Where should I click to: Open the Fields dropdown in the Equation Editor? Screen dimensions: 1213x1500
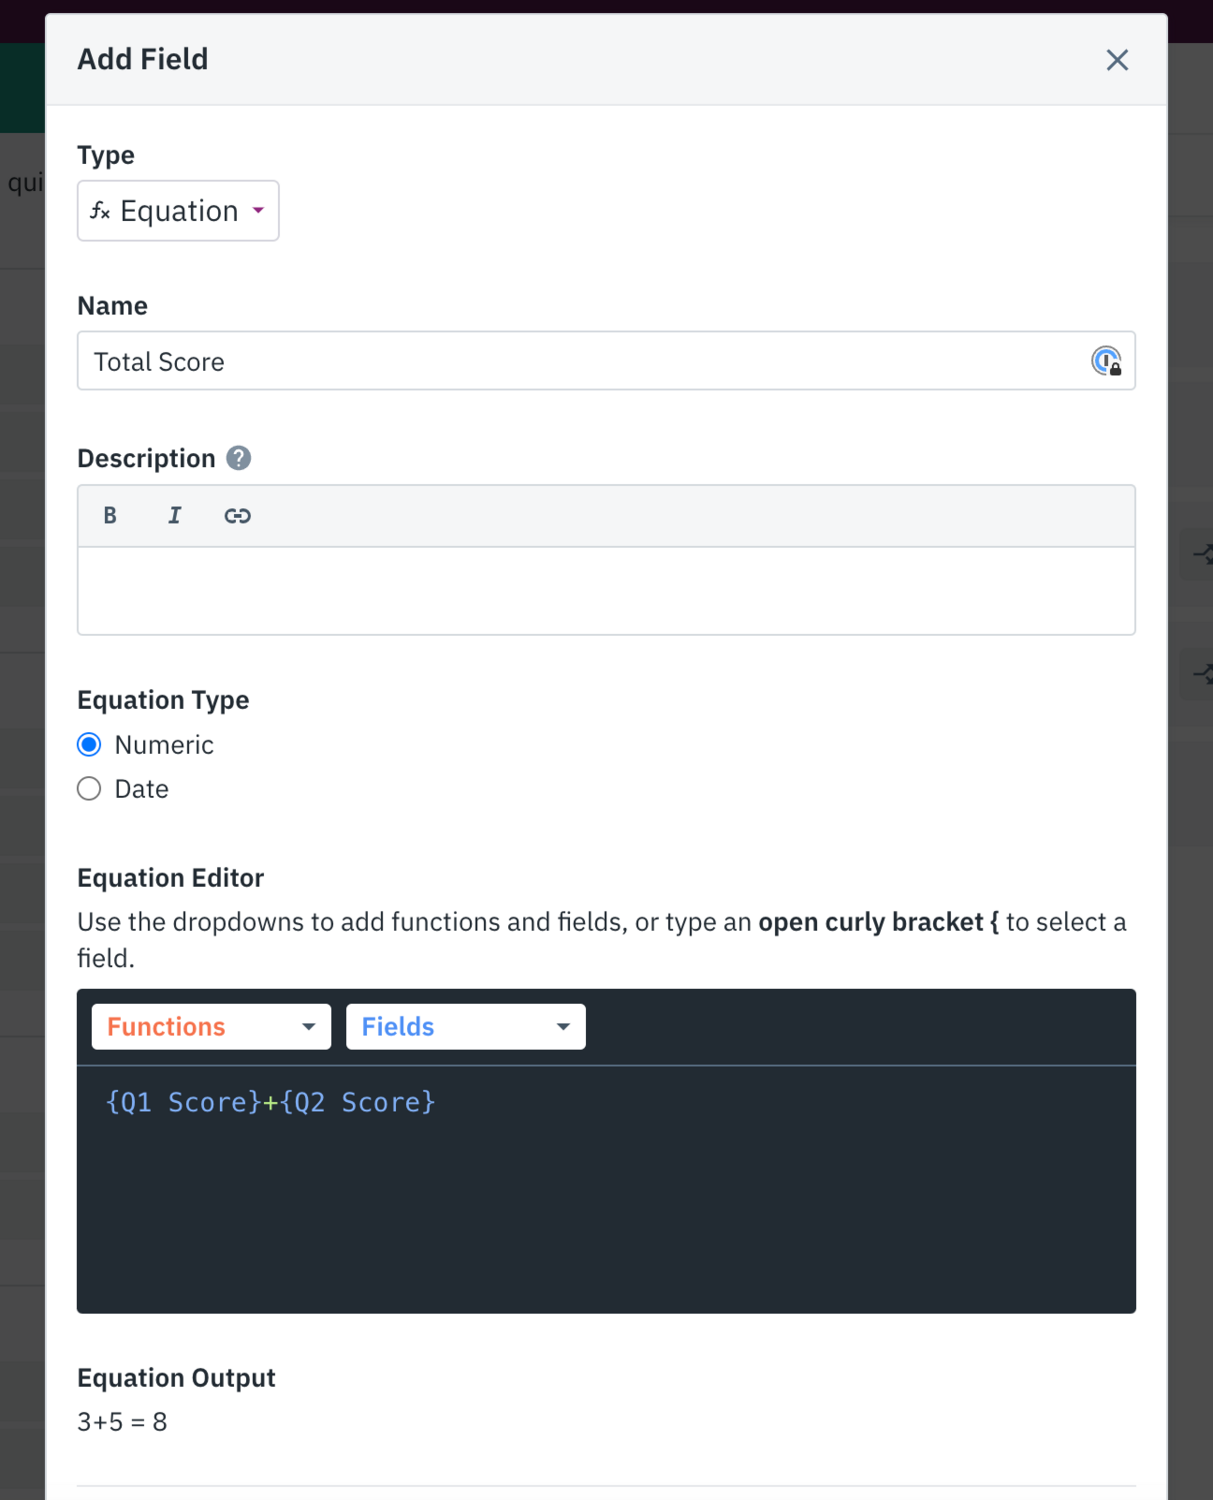pyautogui.click(x=464, y=1026)
